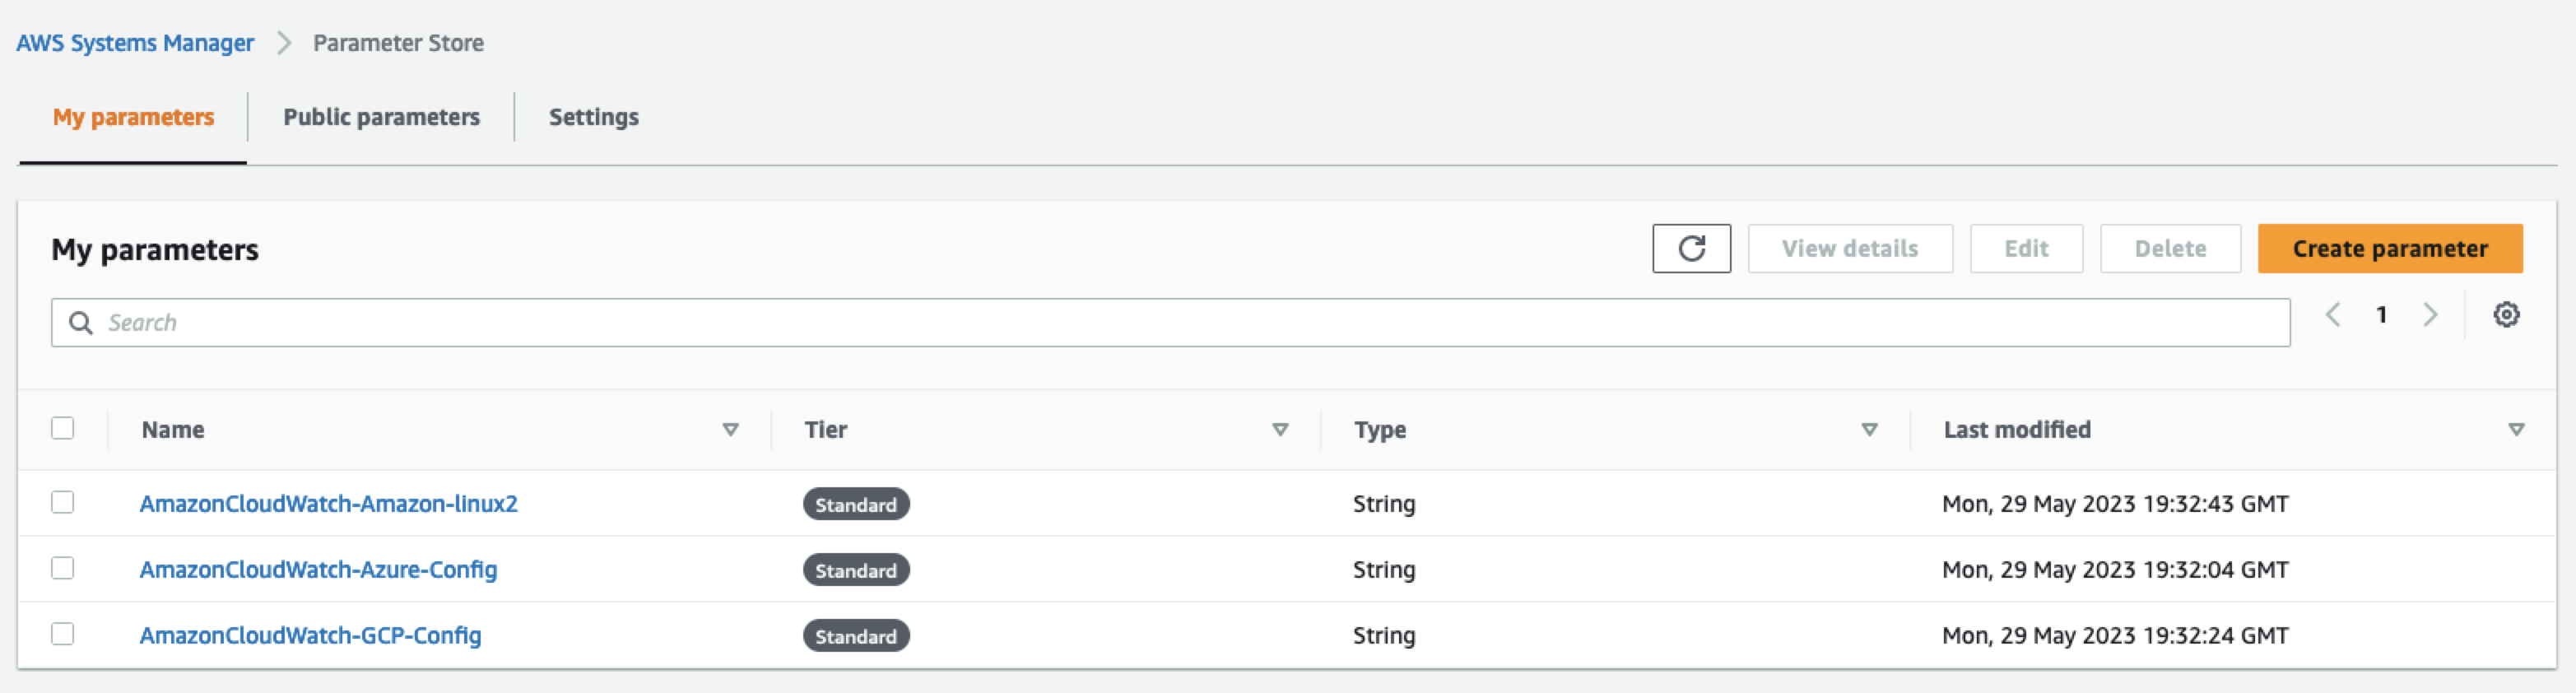Screen dimensions: 2576x693
Task: Sort by the Tier column triangle
Action: point(1279,429)
